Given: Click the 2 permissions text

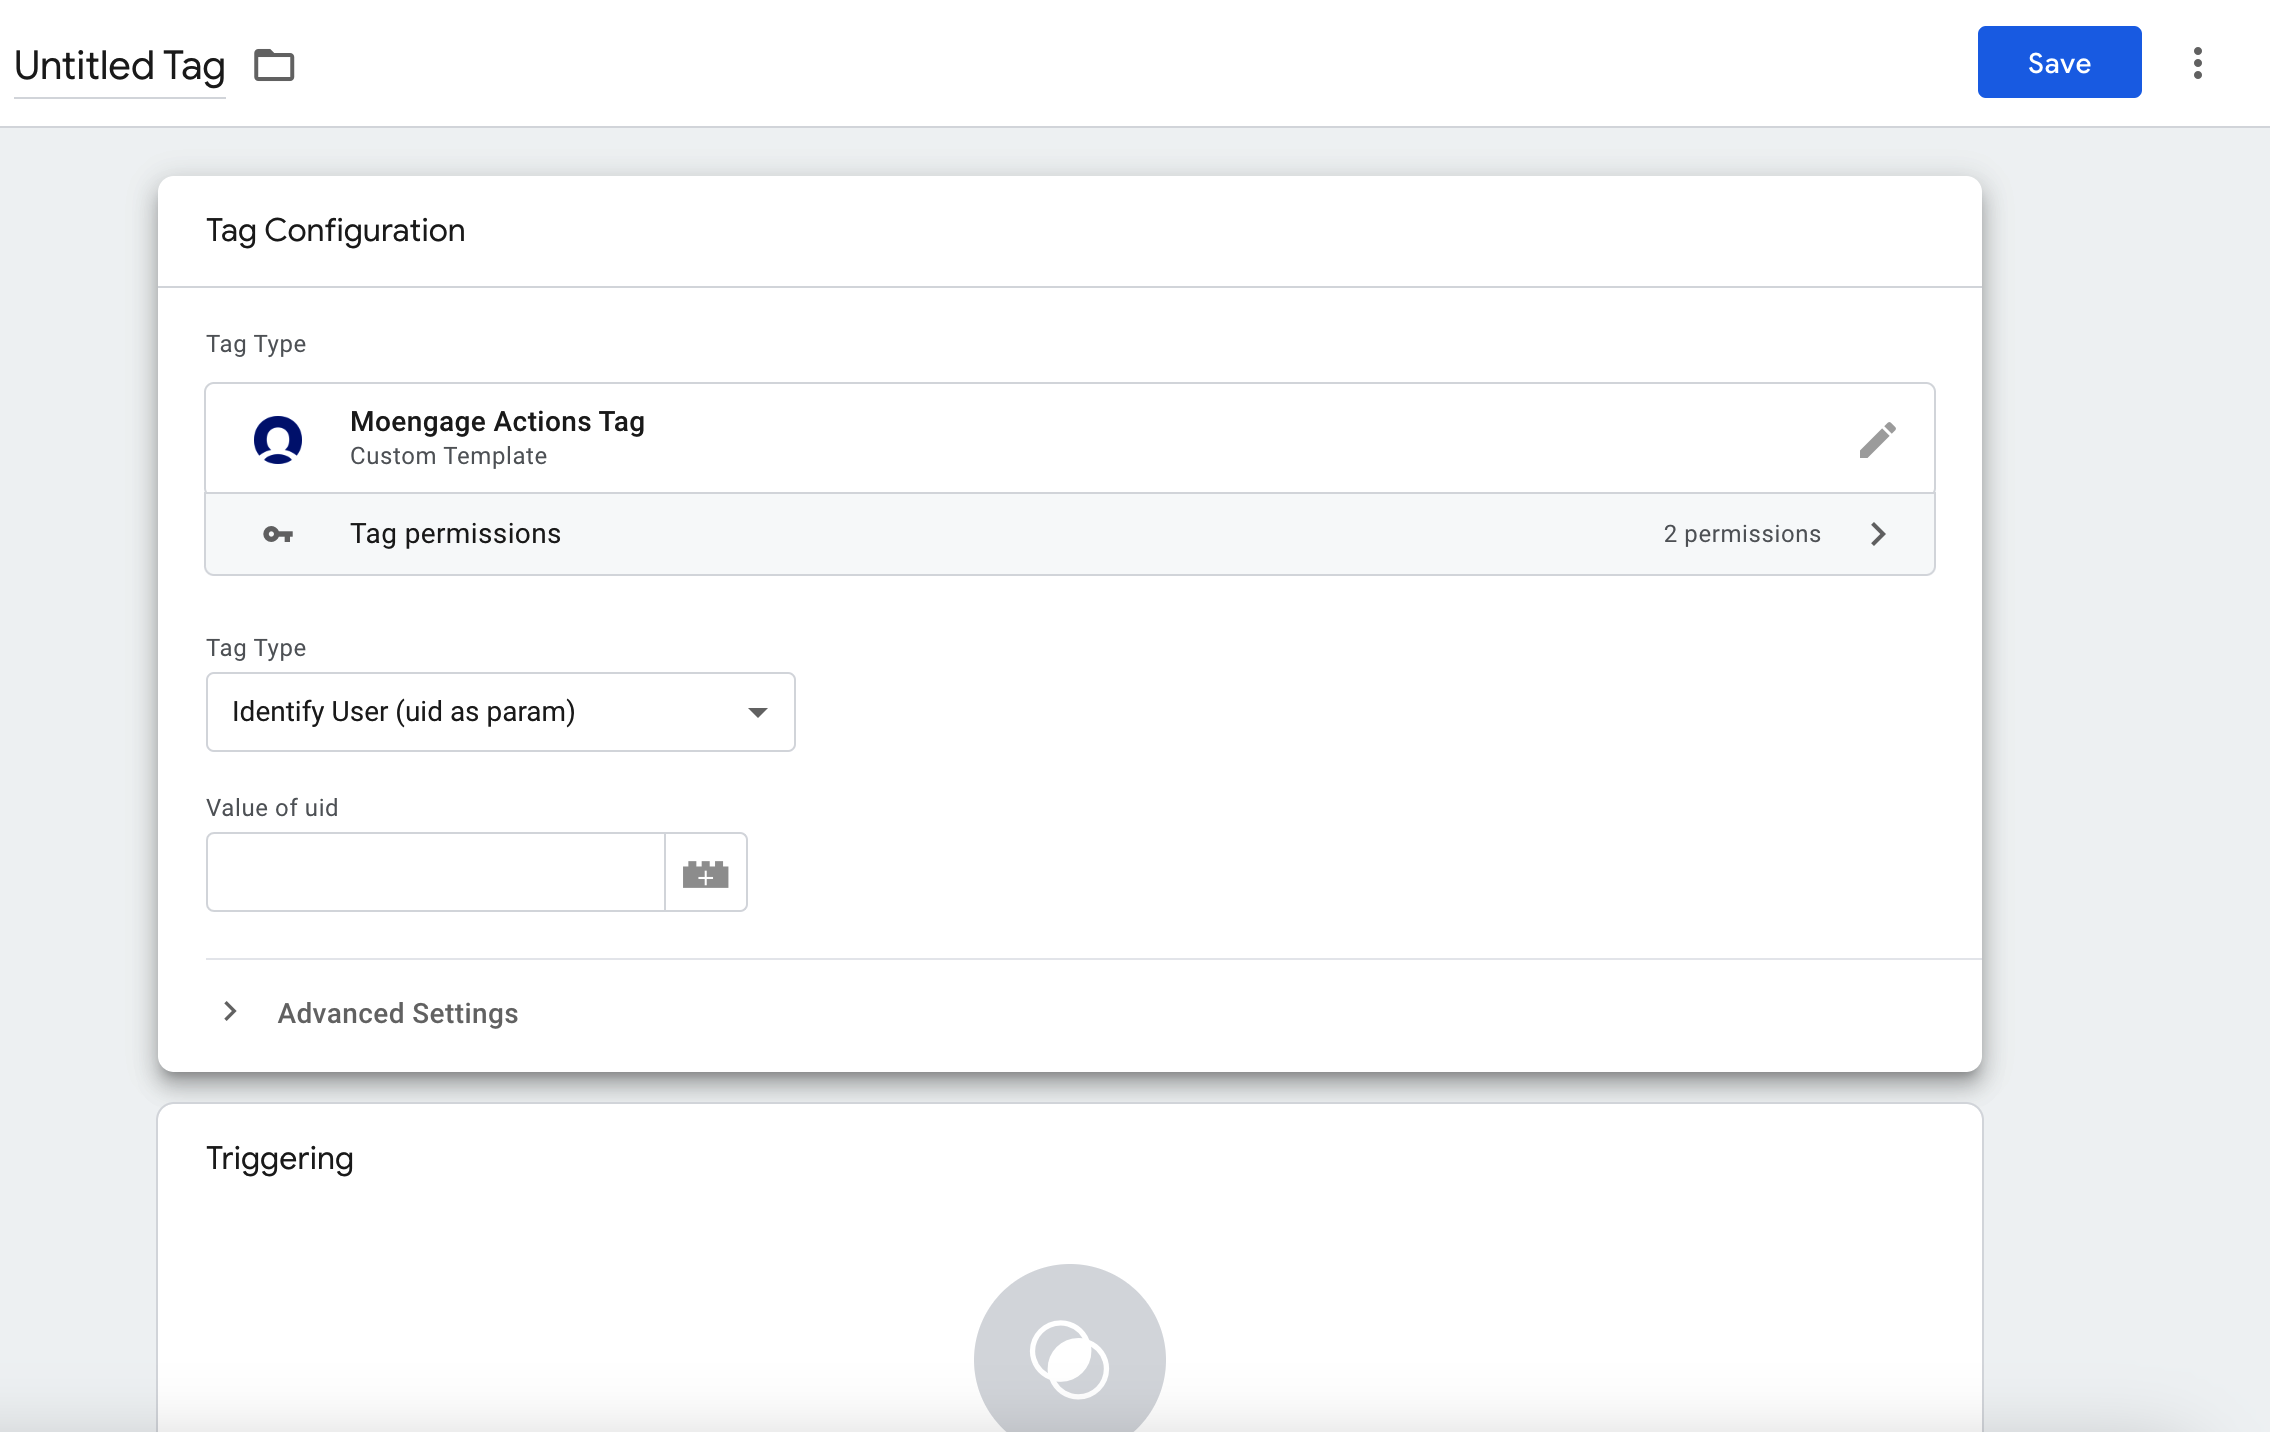Looking at the screenshot, I should pos(1742,534).
